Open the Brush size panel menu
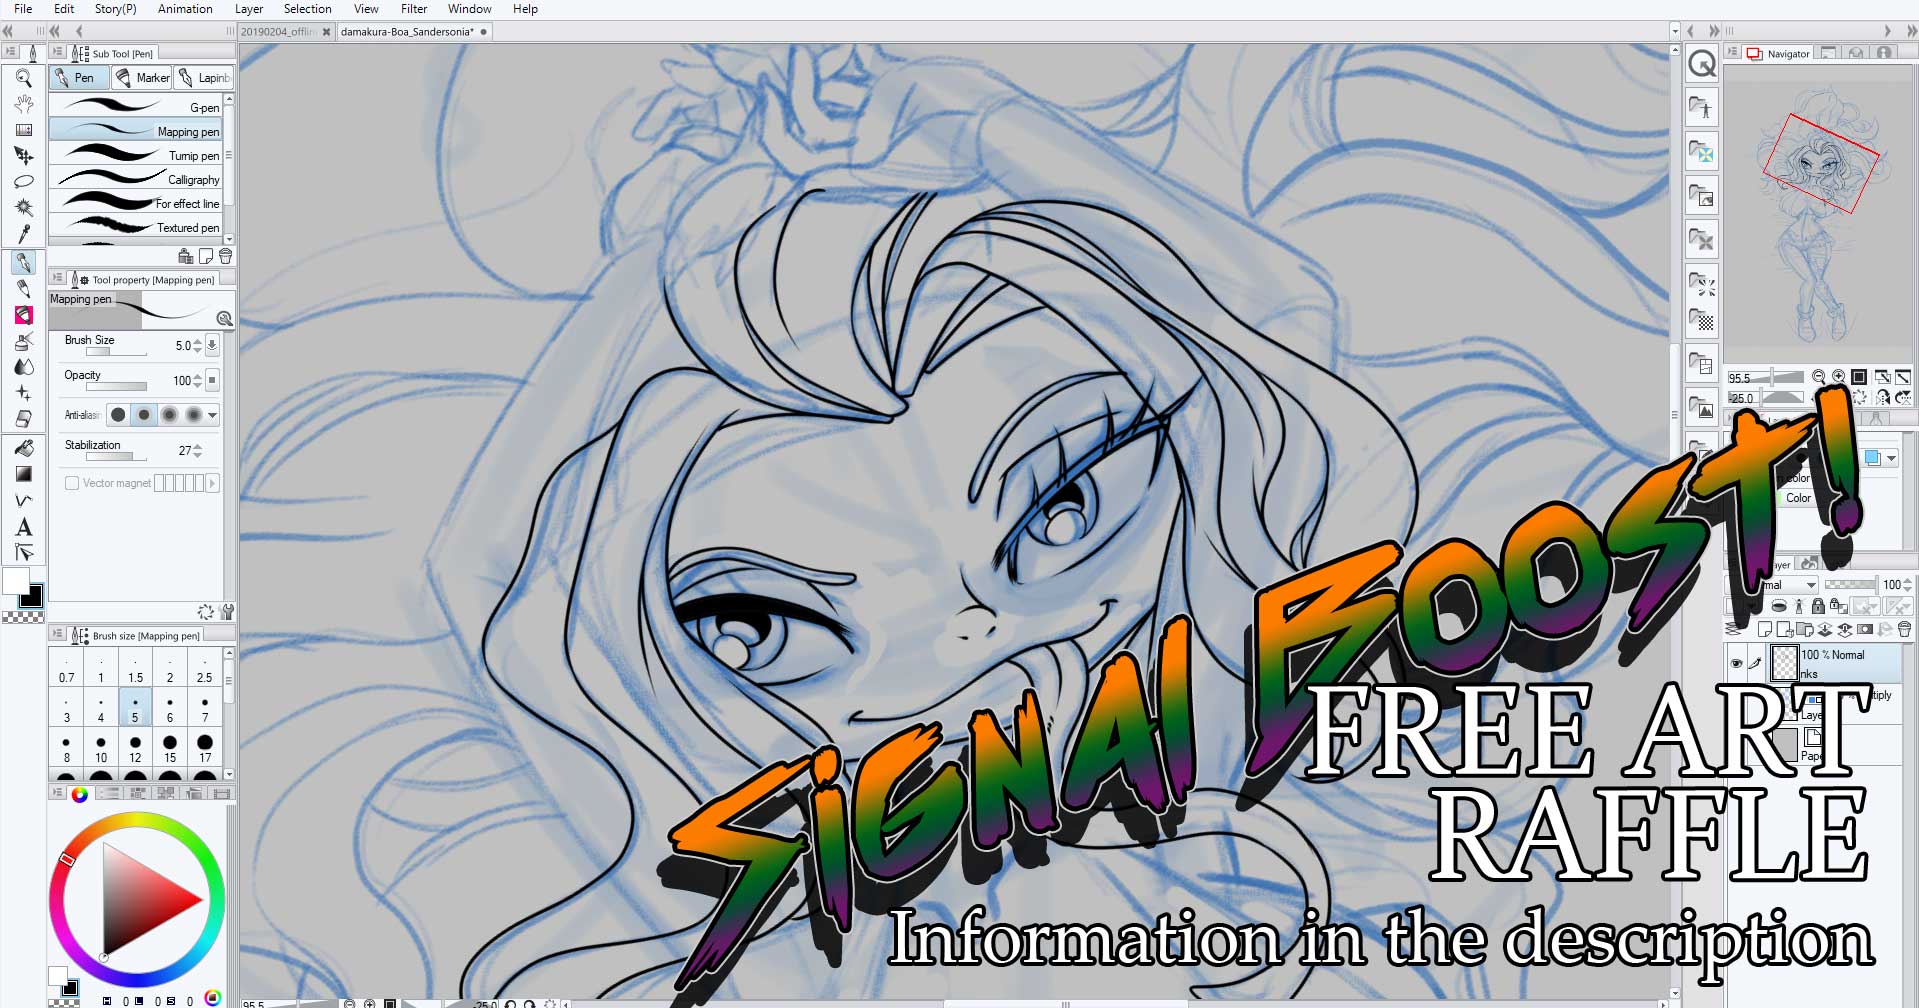The width and height of the screenshot is (1919, 1008). click(x=57, y=635)
